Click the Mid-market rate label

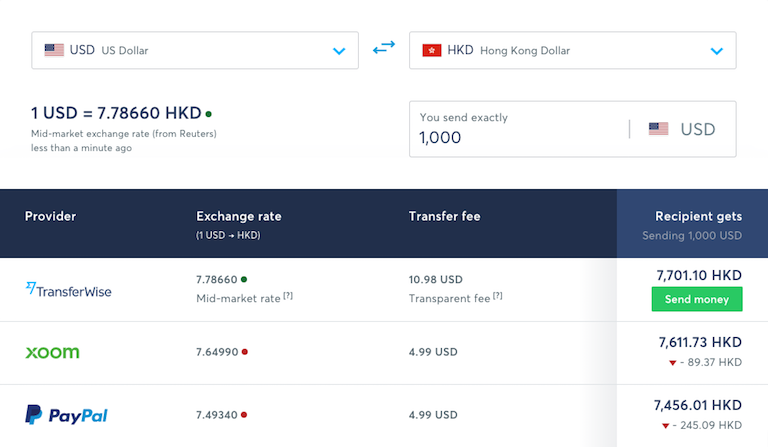[x=238, y=299]
